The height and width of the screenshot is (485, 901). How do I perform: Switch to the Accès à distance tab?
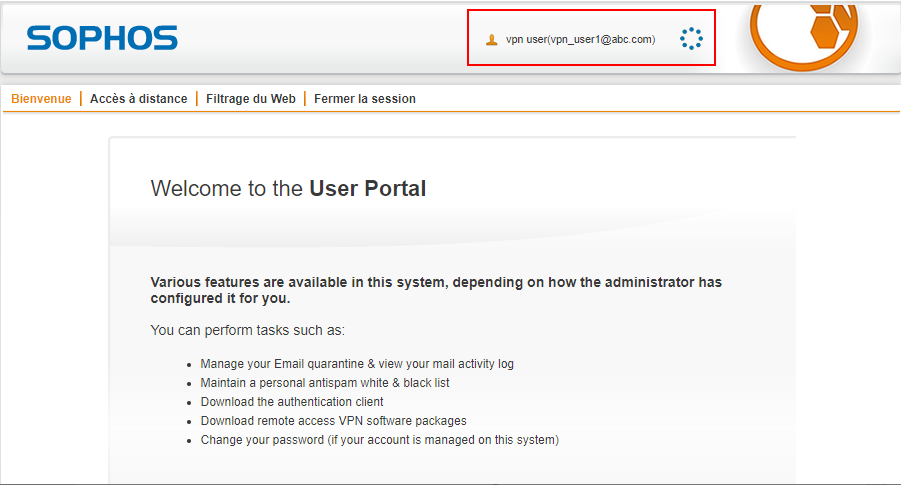[x=138, y=99]
